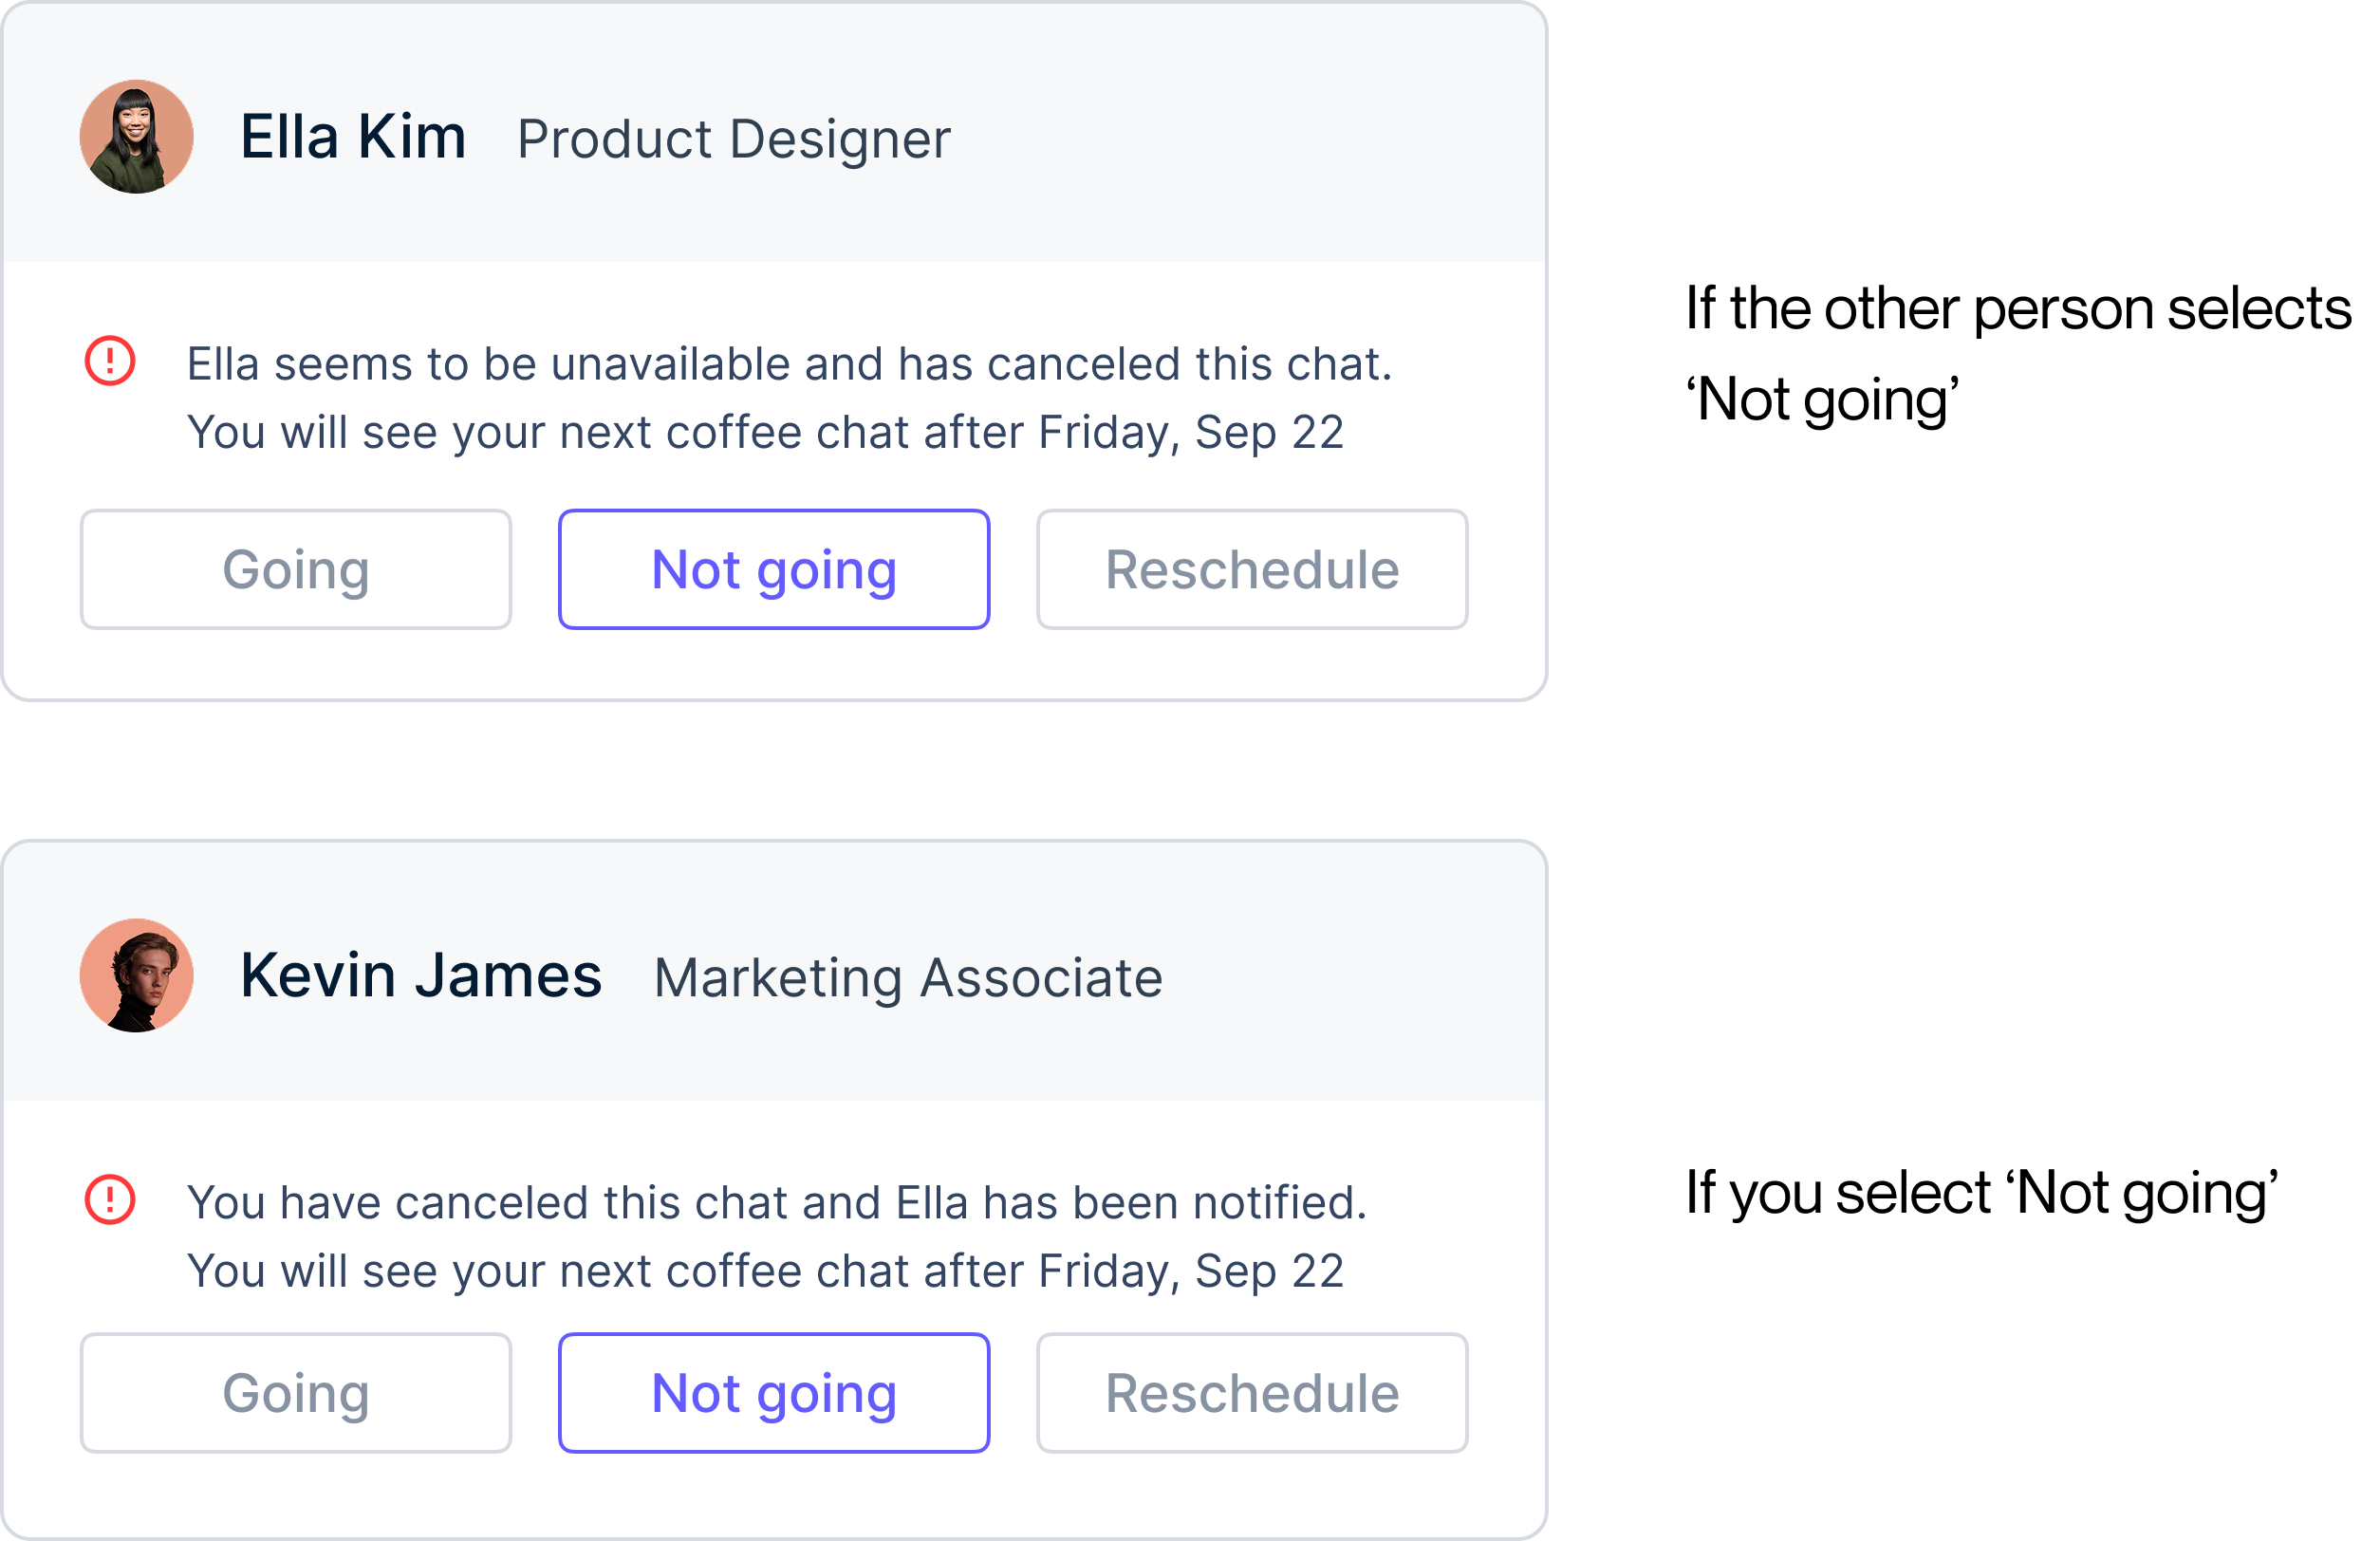
Task: Click the red alert icon on Kevin James's card
Action: tap(110, 1203)
